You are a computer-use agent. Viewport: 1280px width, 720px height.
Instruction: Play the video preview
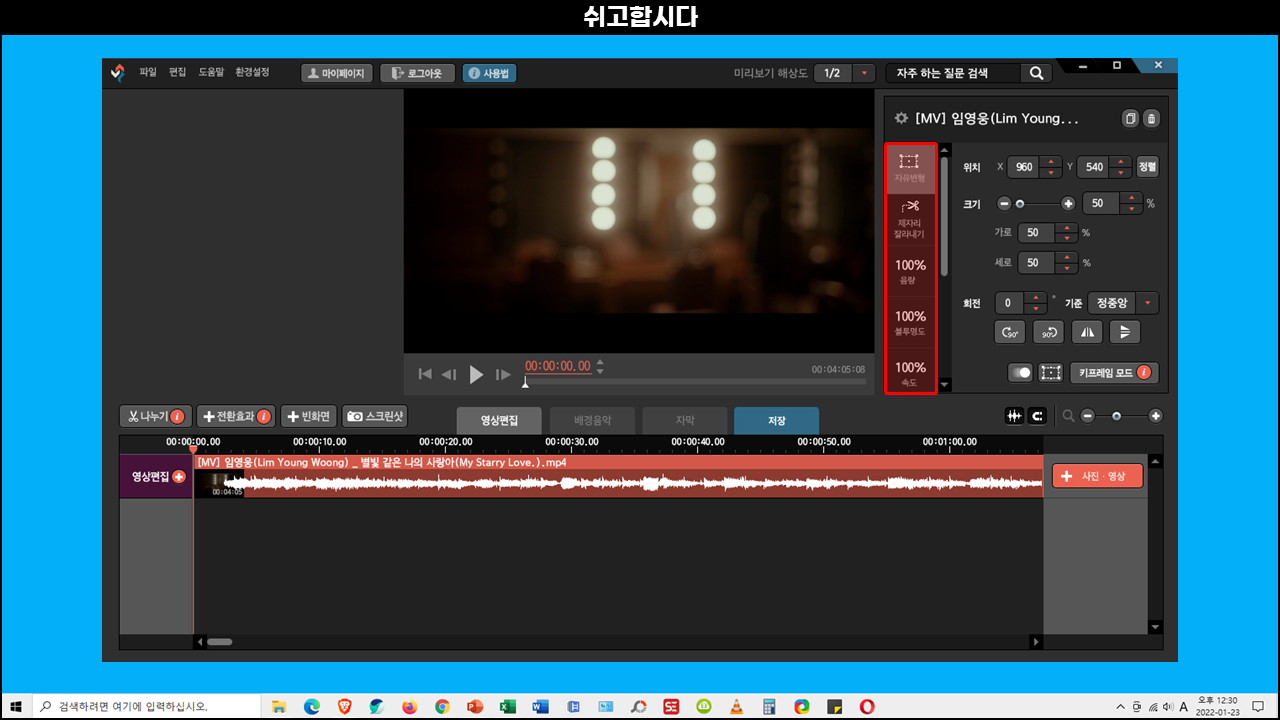(x=477, y=374)
